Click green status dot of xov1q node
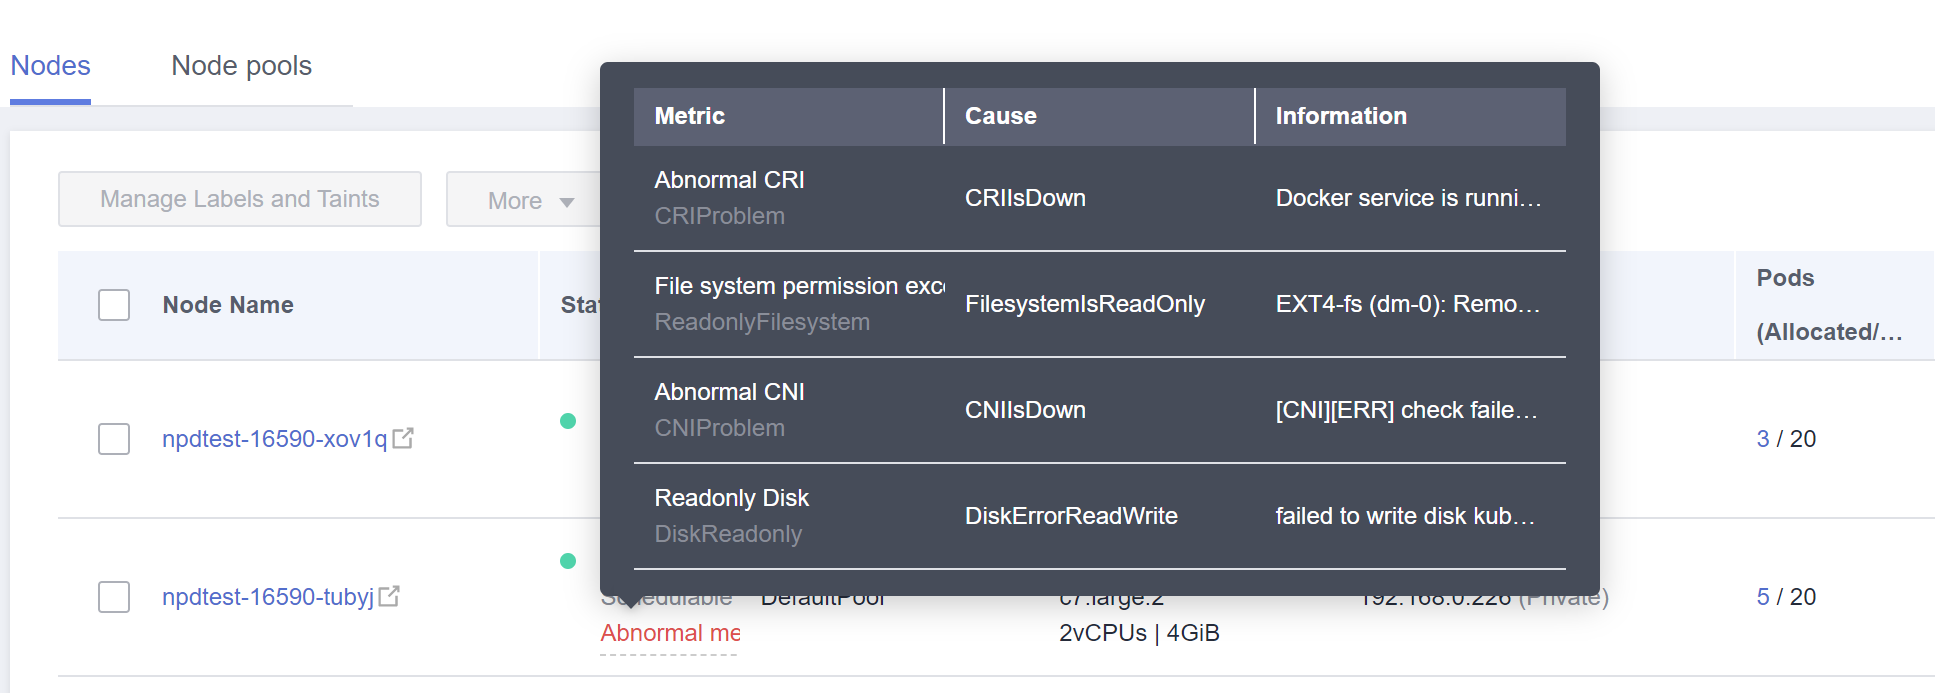The image size is (1935, 693). (568, 421)
